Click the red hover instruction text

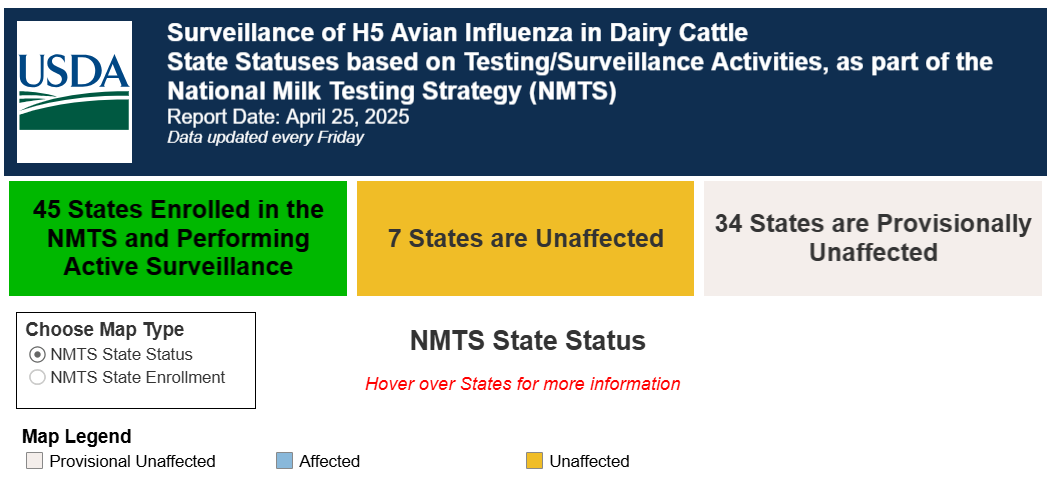(x=523, y=385)
